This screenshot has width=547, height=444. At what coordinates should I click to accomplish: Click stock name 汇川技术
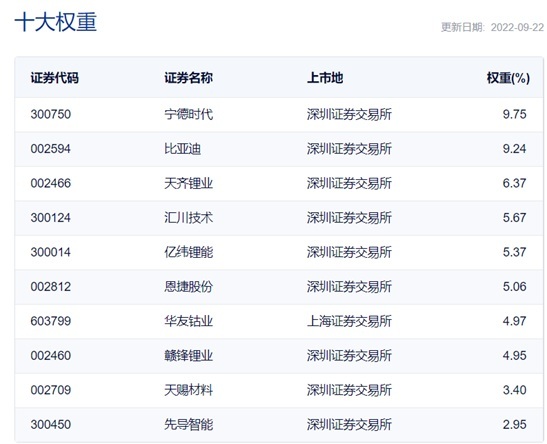pyautogui.click(x=188, y=218)
